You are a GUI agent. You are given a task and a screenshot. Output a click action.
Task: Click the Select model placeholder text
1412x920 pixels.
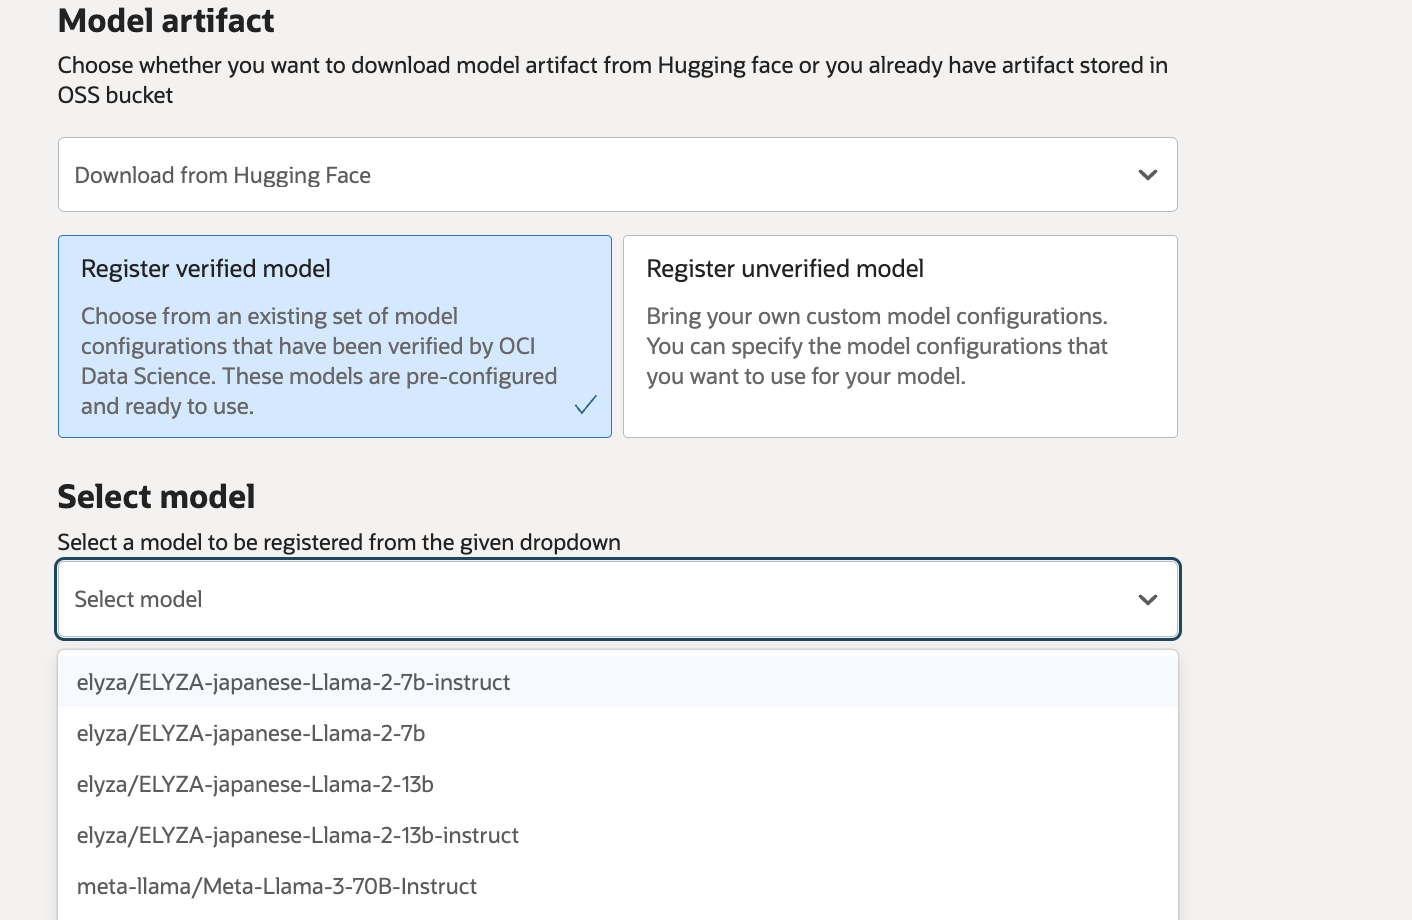138,599
